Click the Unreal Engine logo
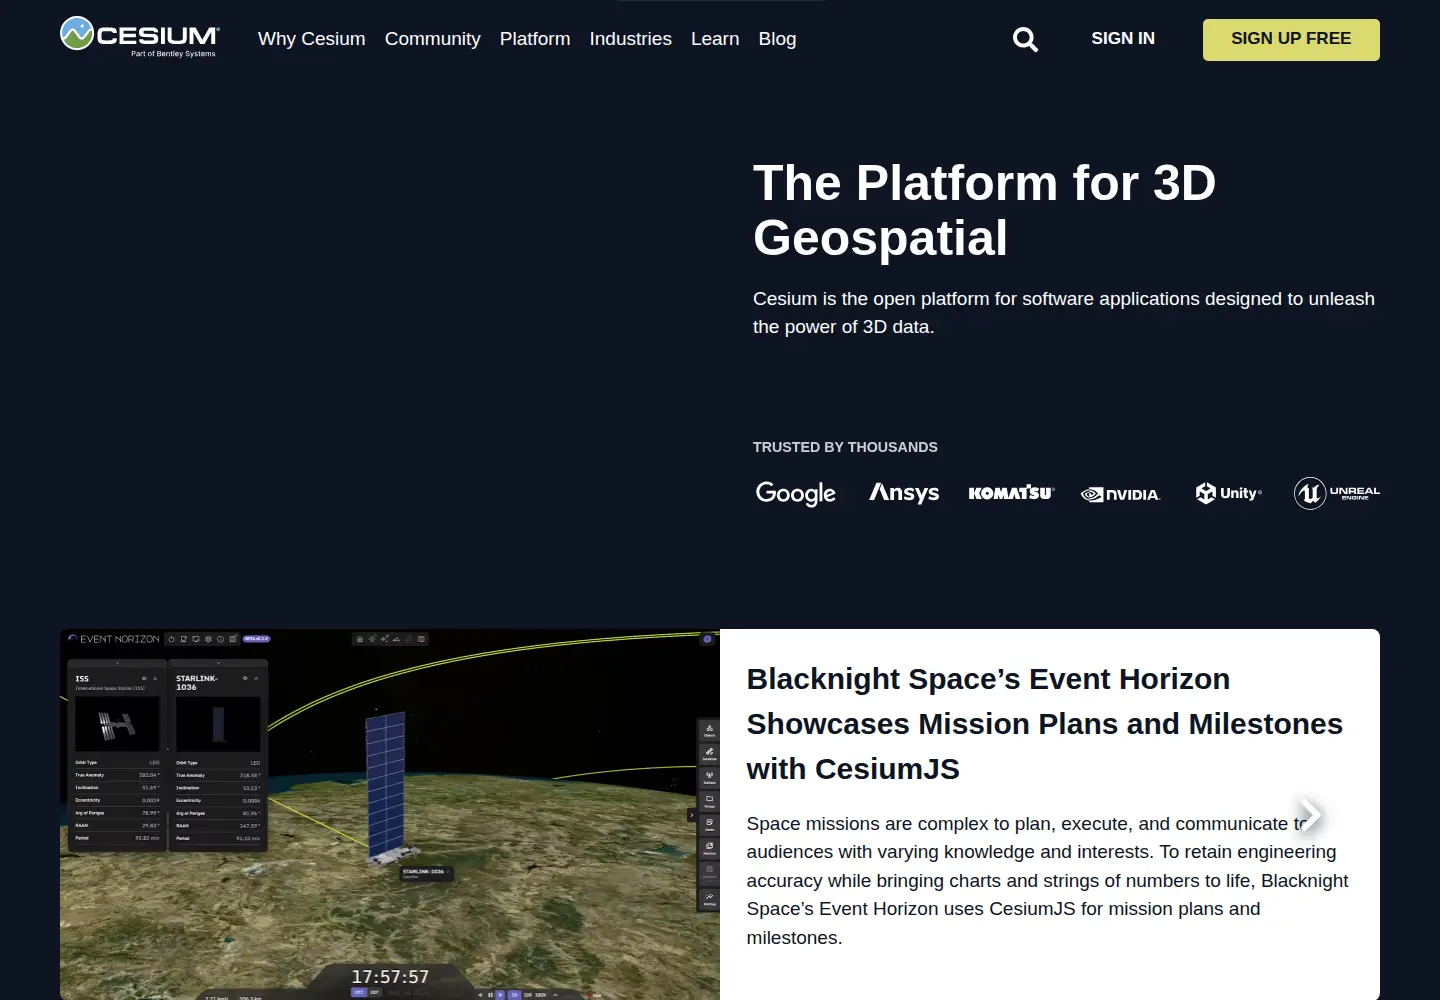Image resolution: width=1440 pixels, height=1000 pixels. tap(1337, 493)
